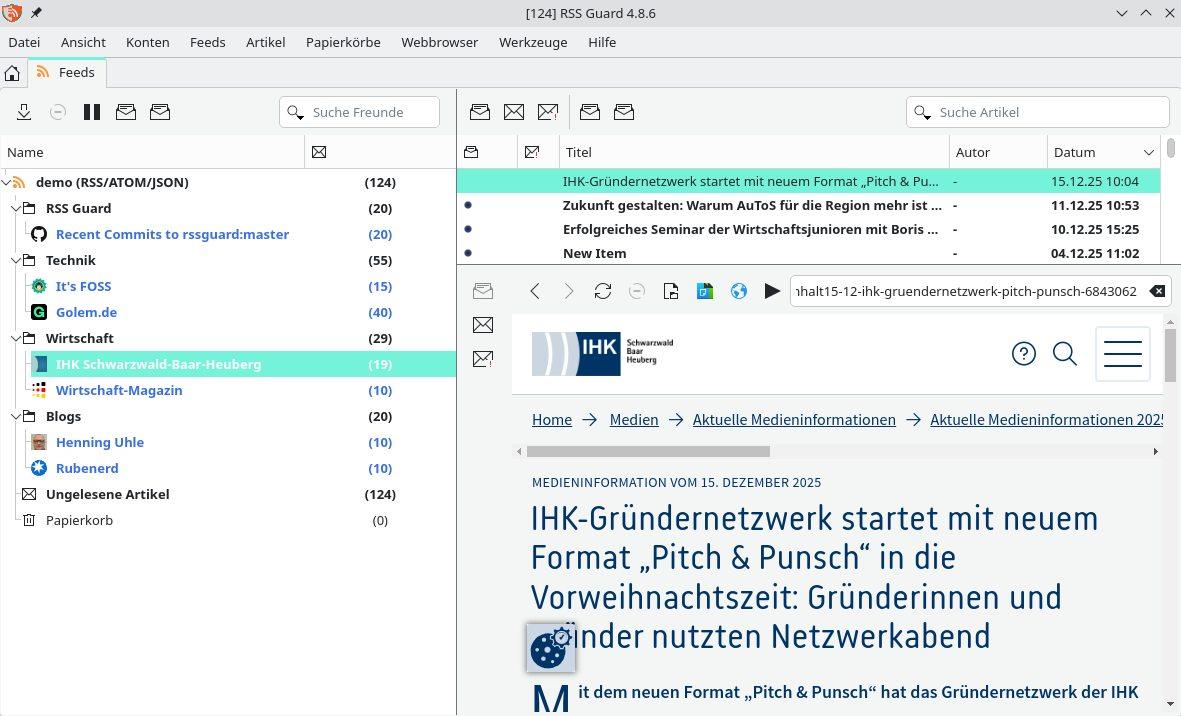This screenshot has width=1181, height=716.
Task: Collapse the Blogs folder
Action: (17, 416)
